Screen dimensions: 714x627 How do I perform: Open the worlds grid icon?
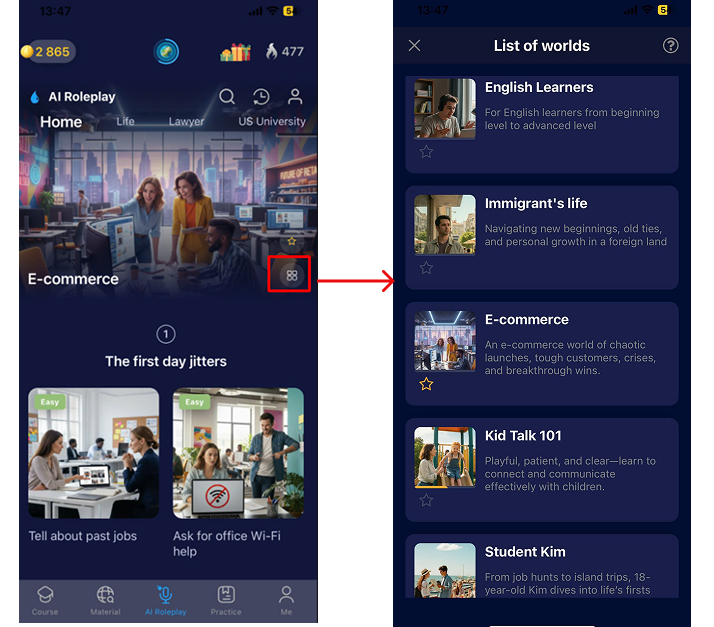click(x=291, y=275)
